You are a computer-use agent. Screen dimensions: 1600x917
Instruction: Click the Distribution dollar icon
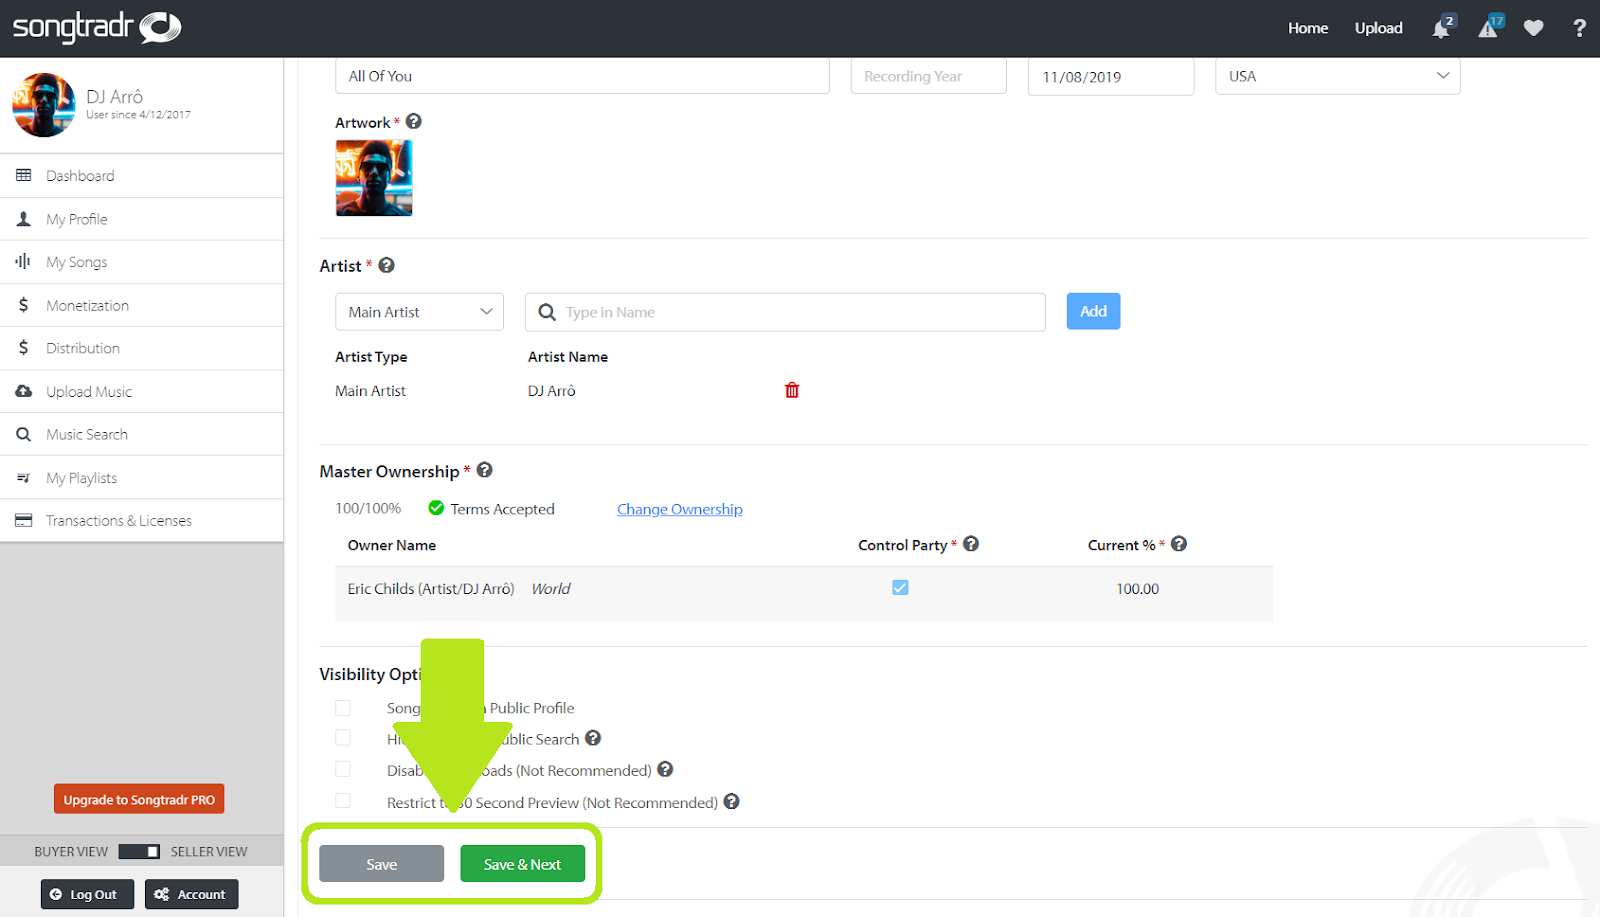coord(23,348)
